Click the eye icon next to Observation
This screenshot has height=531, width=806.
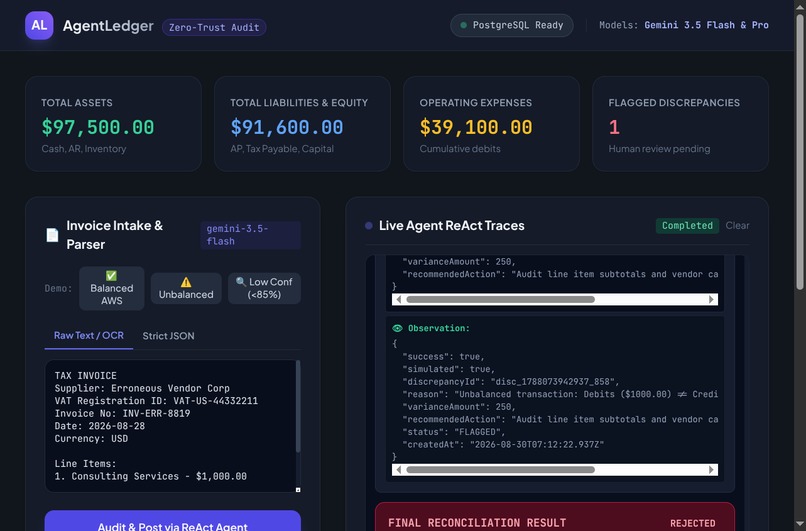(397, 328)
